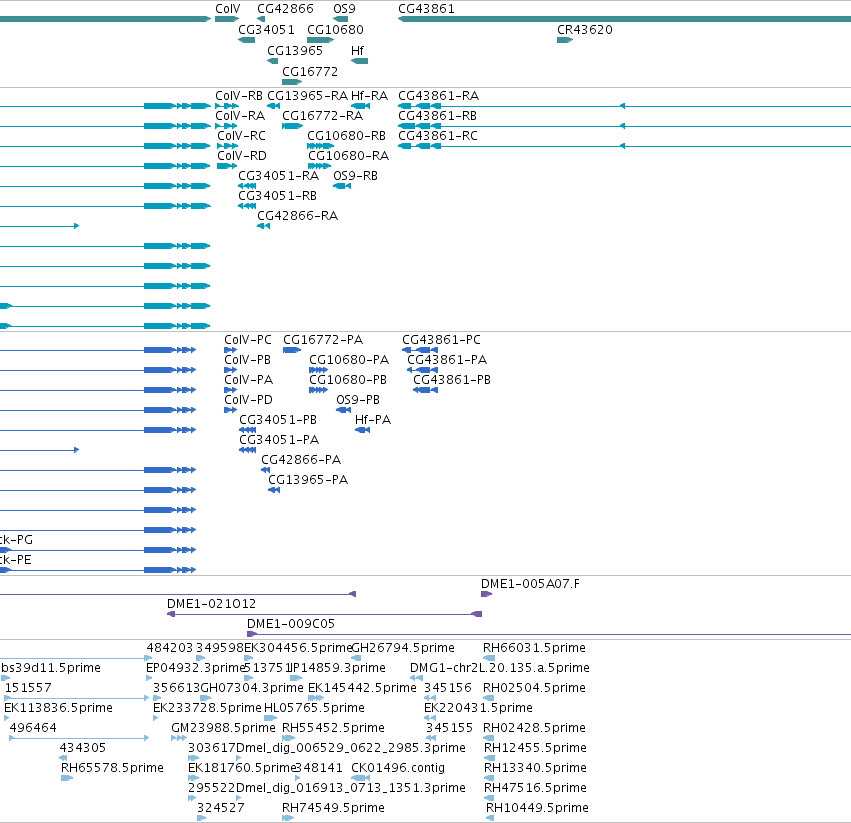Select the CG10680-PB protein label

[x=348, y=380]
